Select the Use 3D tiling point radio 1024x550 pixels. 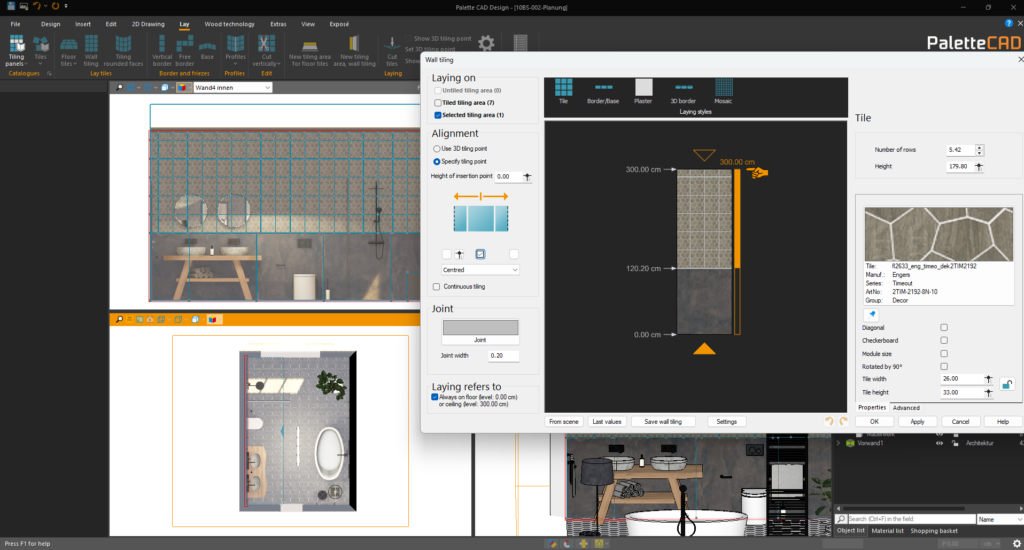point(437,149)
